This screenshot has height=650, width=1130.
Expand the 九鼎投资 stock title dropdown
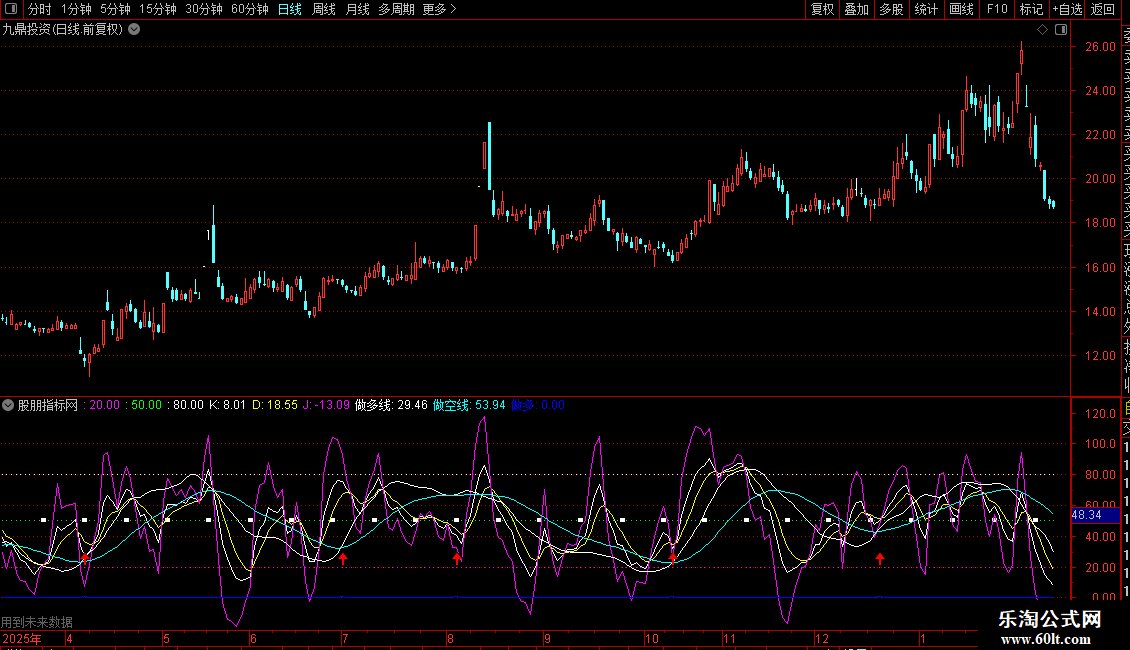(134, 29)
